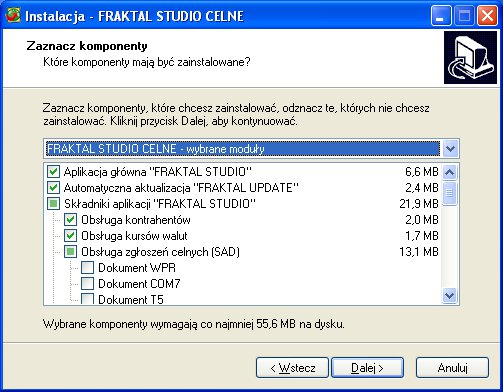Toggle Składniki aplikacji "FRAKTAL STUDIO" checkbox
Viewport: 503px width, 392px height.
[53, 204]
